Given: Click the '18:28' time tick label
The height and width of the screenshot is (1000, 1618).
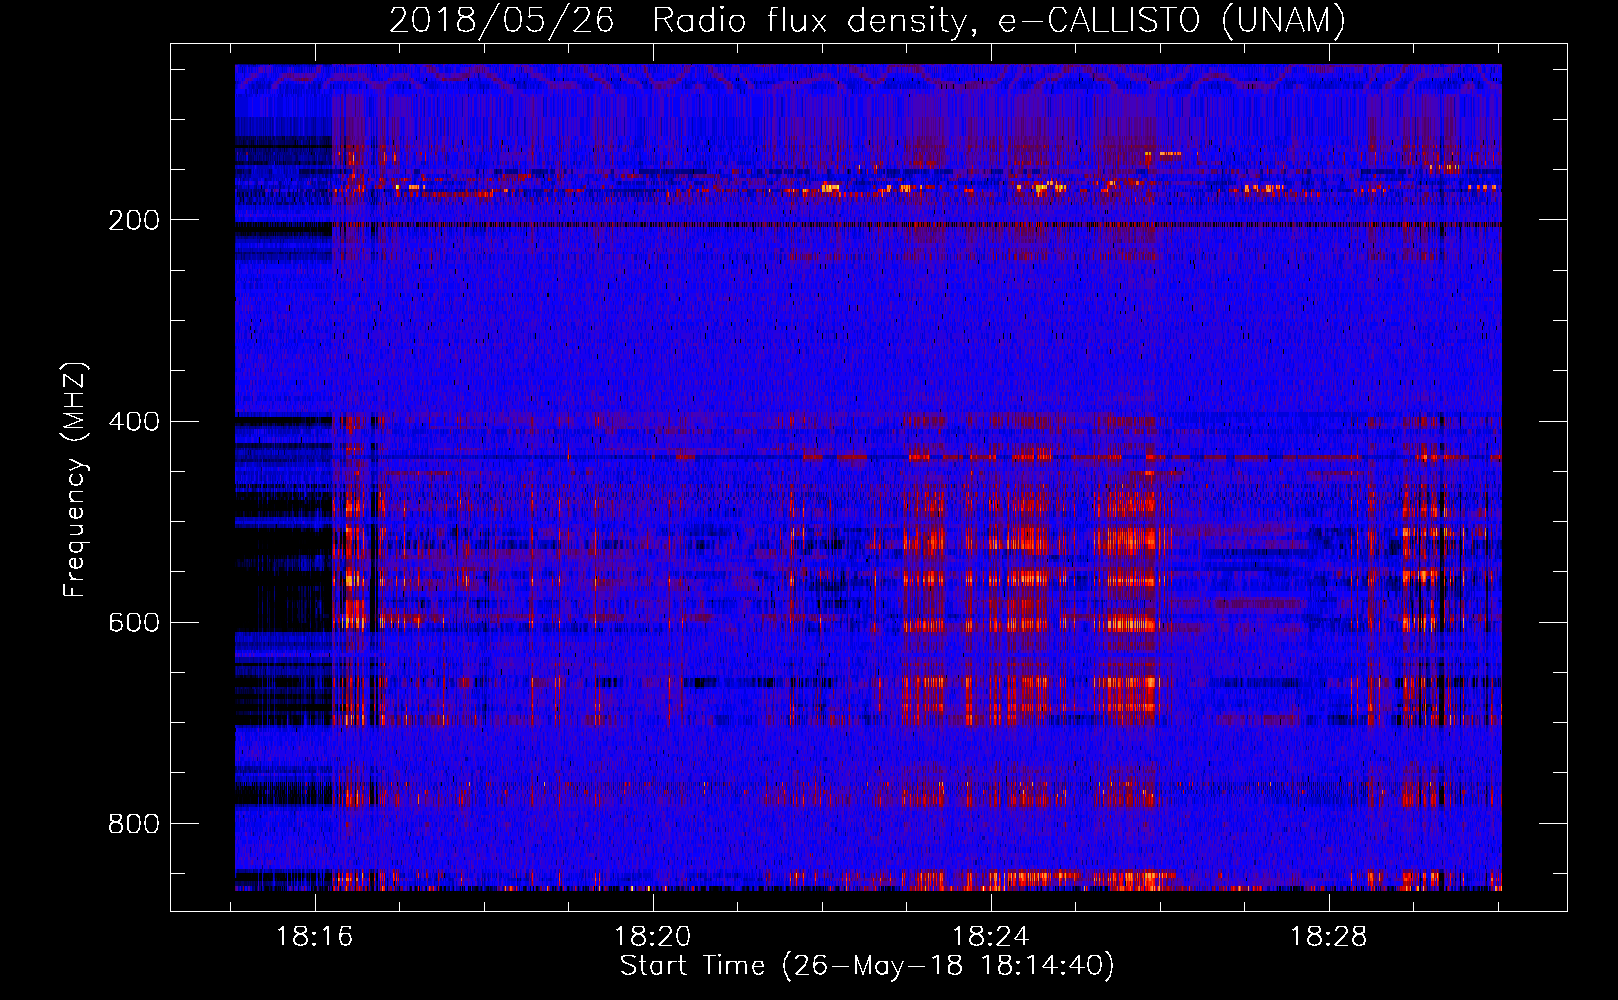Looking at the screenshot, I should click(1328, 937).
